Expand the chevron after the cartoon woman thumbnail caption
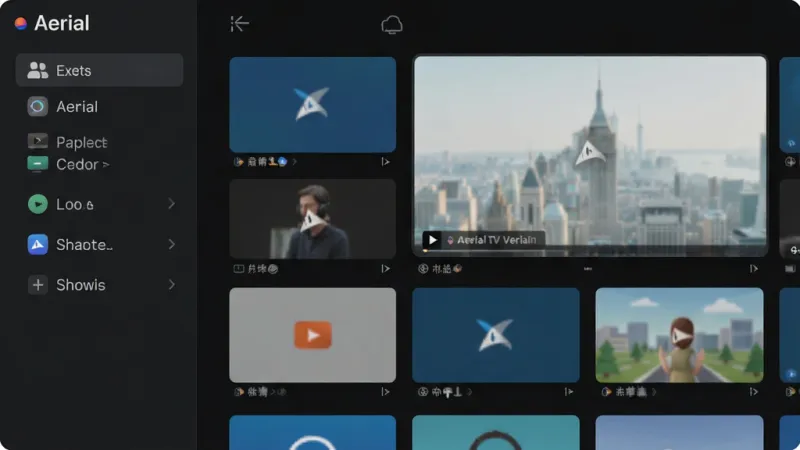800x450 pixels. point(654,392)
